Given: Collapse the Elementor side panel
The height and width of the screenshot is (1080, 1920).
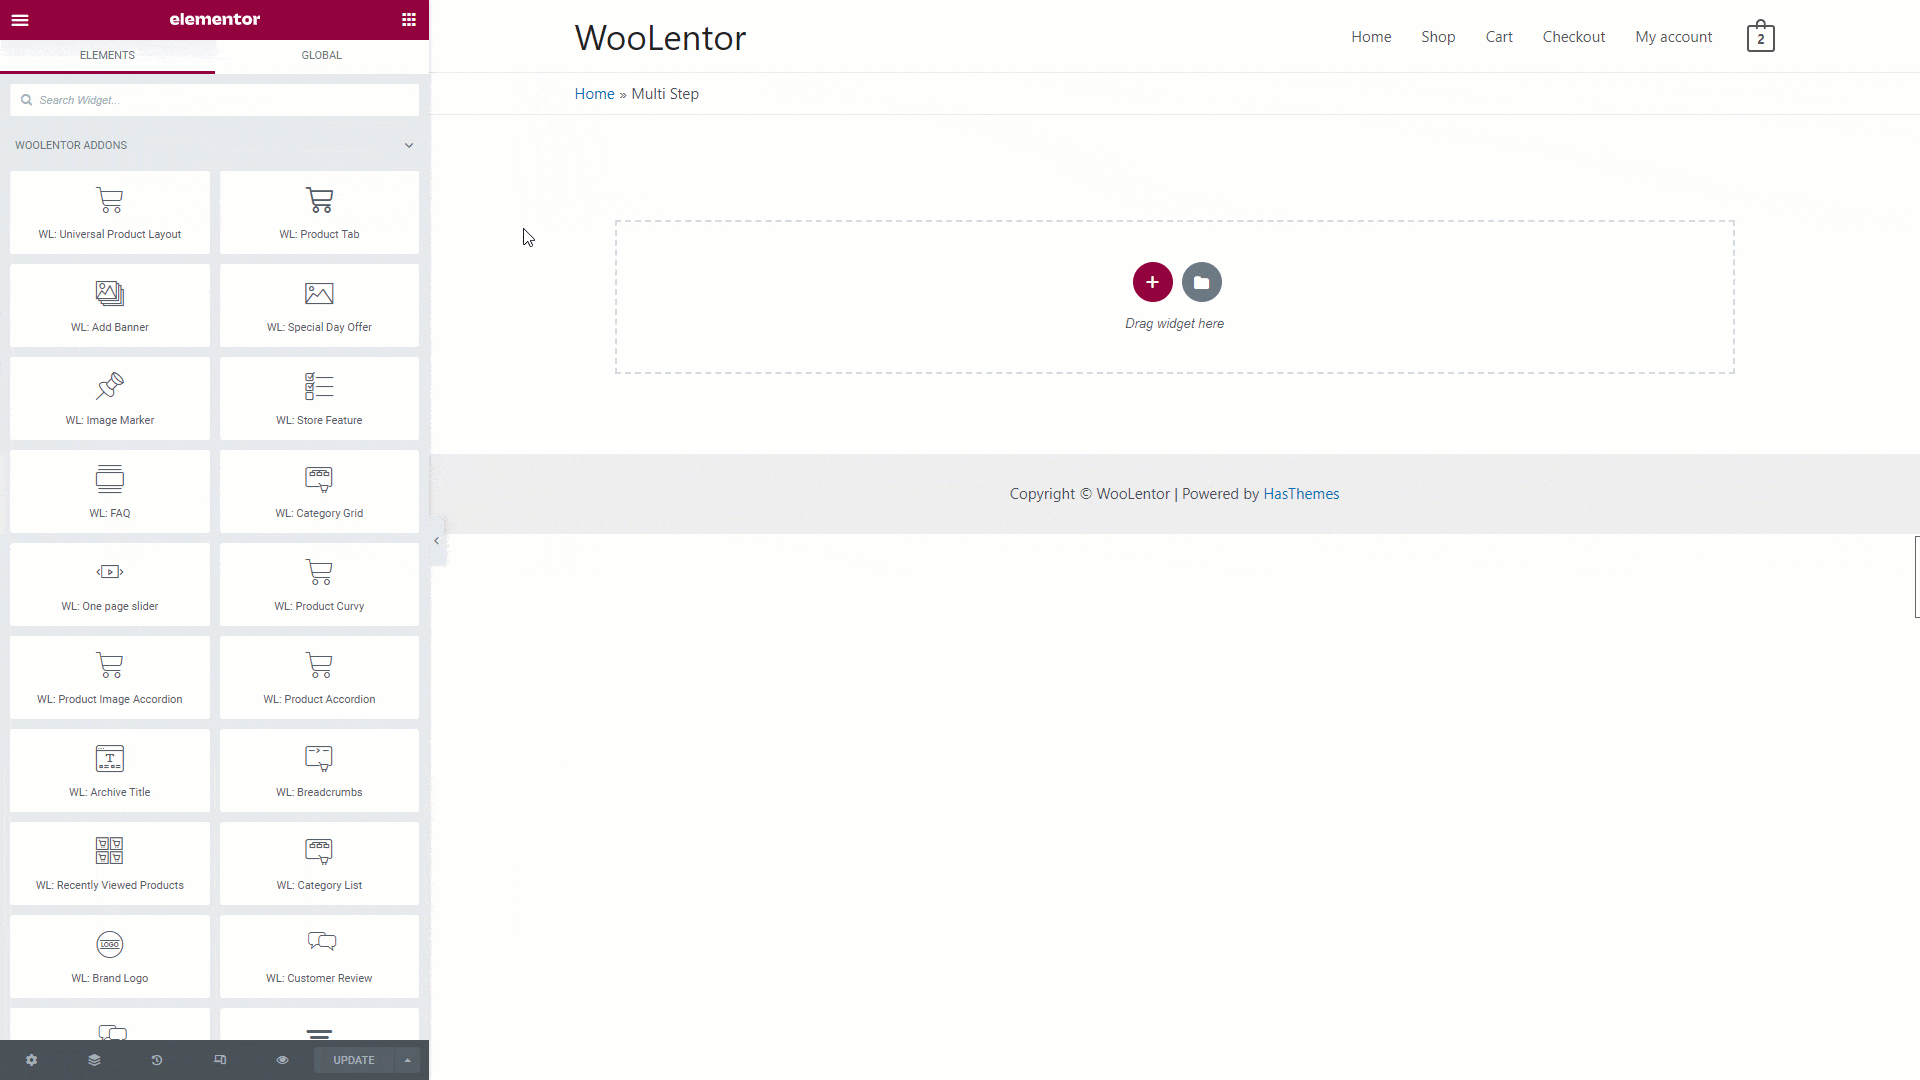Looking at the screenshot, I should 437,541.
